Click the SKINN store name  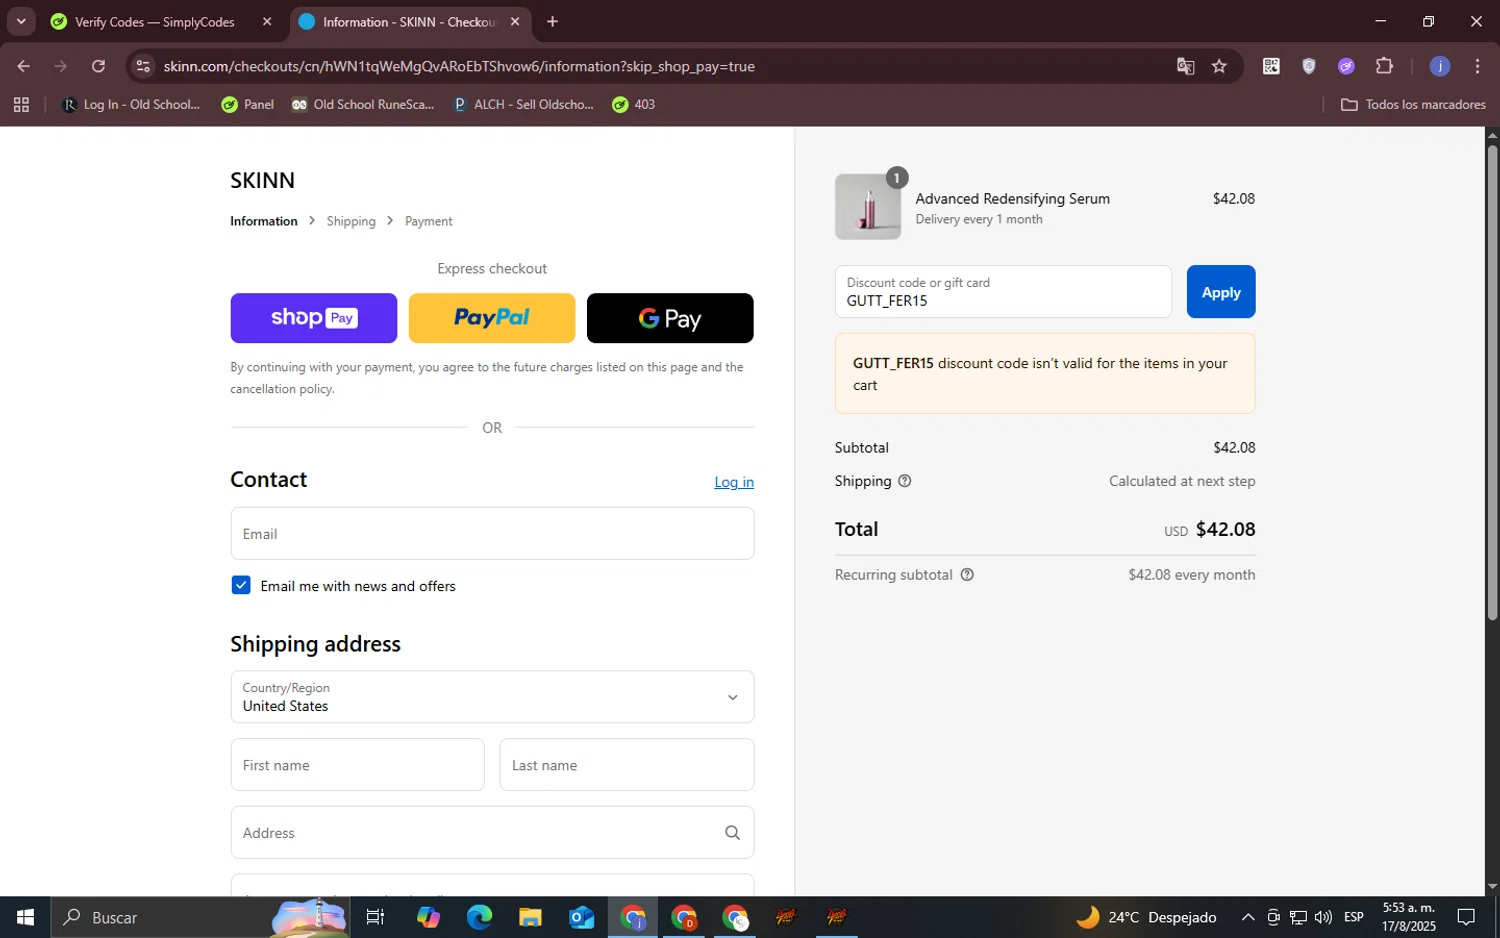[x=262, y=180]
